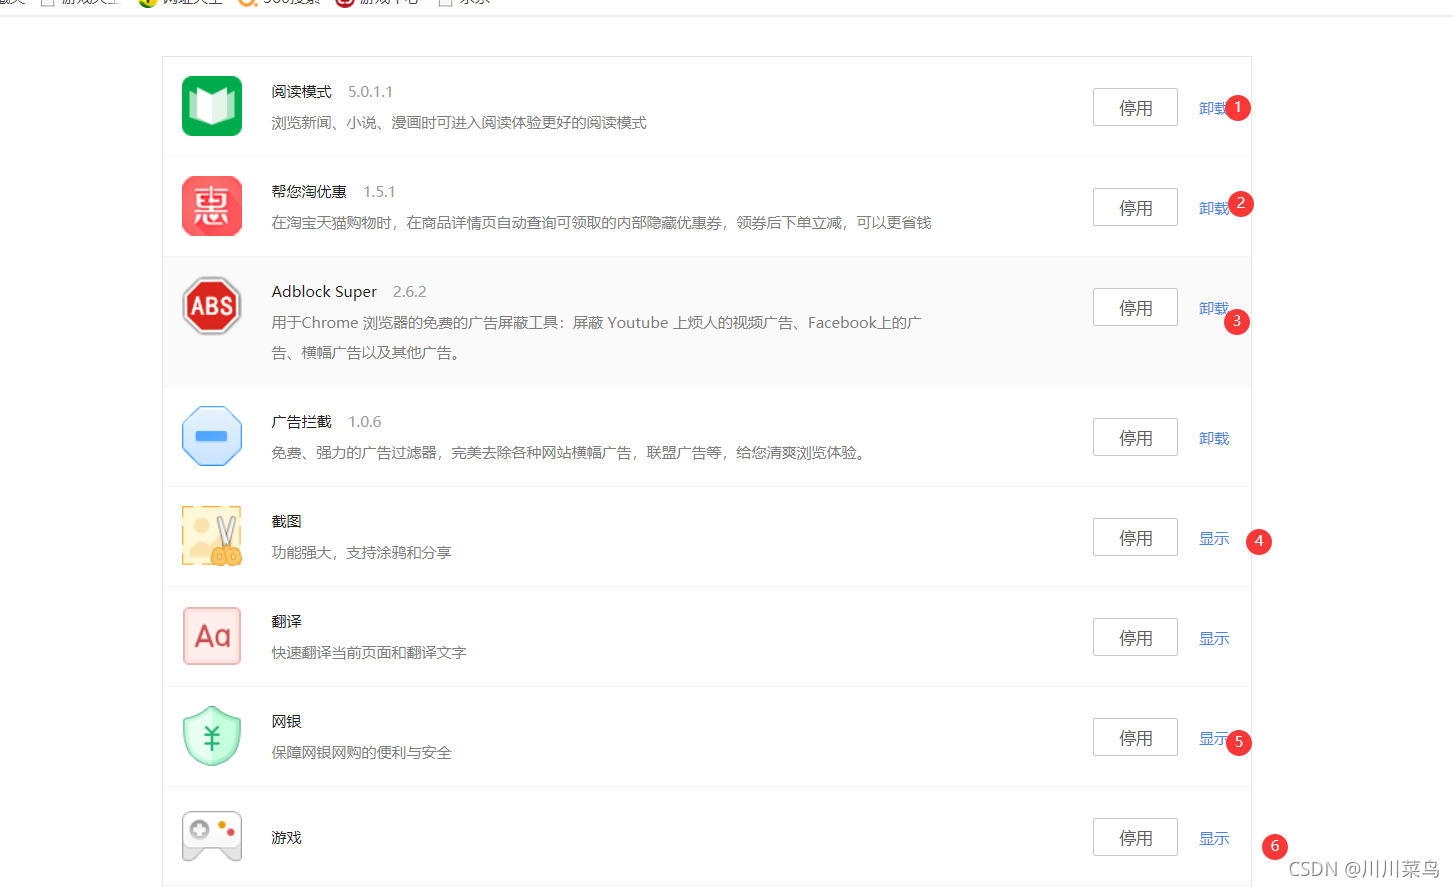Show 游戏 via its 显示 link
The height and width of the screenshot is (887, 1454).
coord(1214,838)
